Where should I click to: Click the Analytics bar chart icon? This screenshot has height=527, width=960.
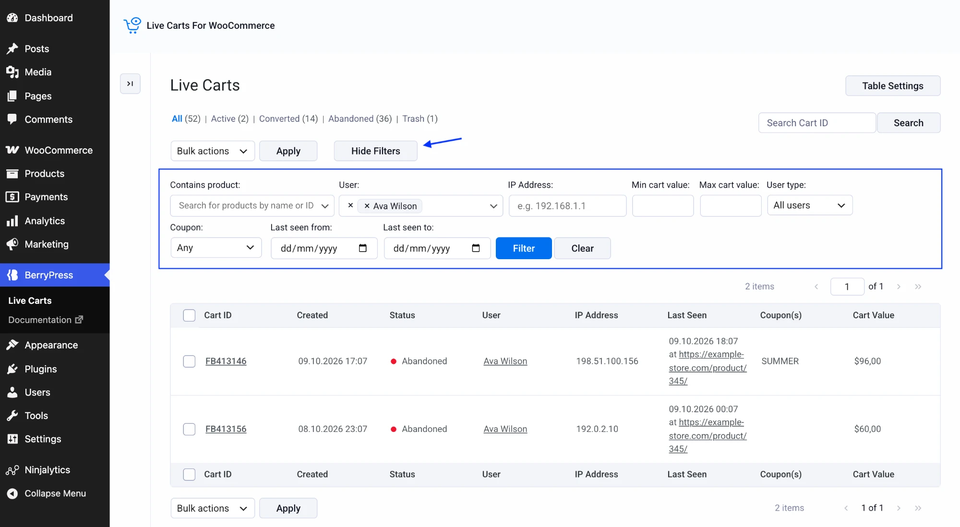(x=12, y=221)
